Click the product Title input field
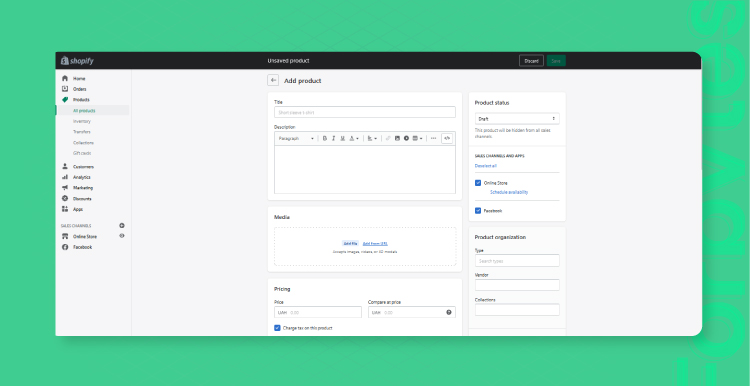This screenshot has height=386, width=750. (364, 112)
